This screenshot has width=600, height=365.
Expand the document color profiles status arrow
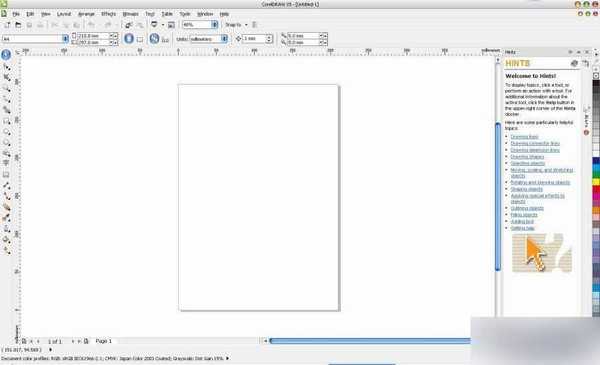pyautogui.click(x=228, y=358)
